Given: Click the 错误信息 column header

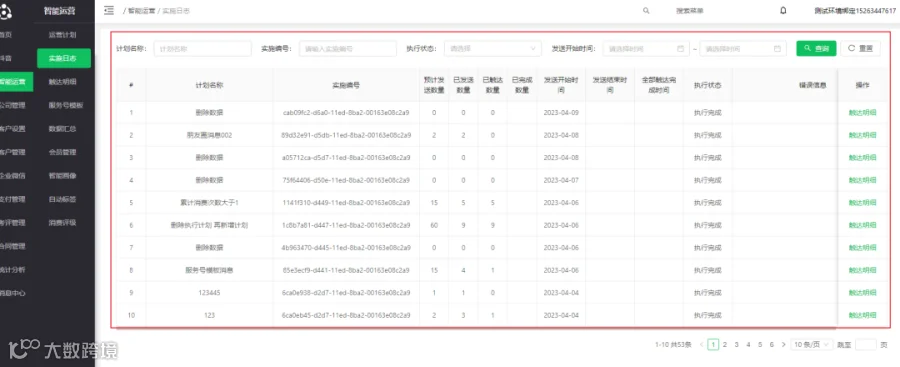Looking at the screenshot, I should [x=813, y=85].
